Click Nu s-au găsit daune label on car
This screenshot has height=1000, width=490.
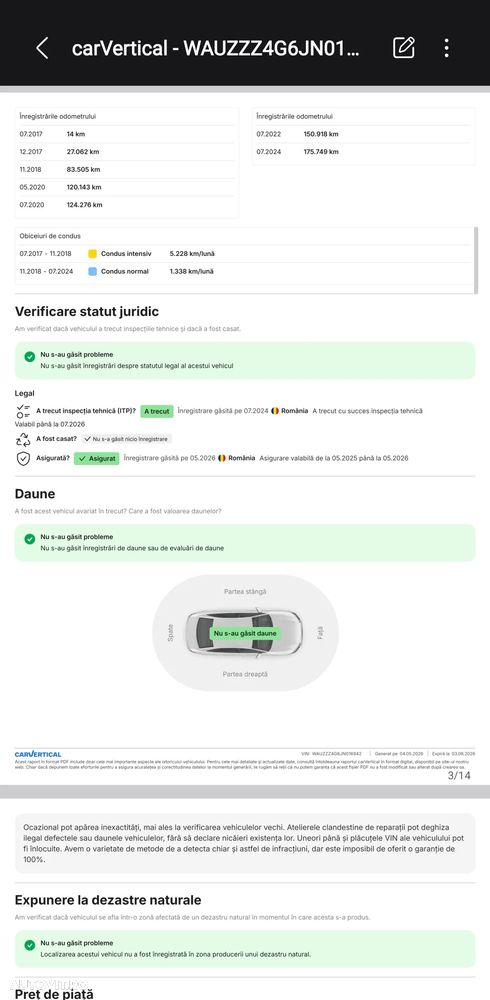[x=245, y=633]
